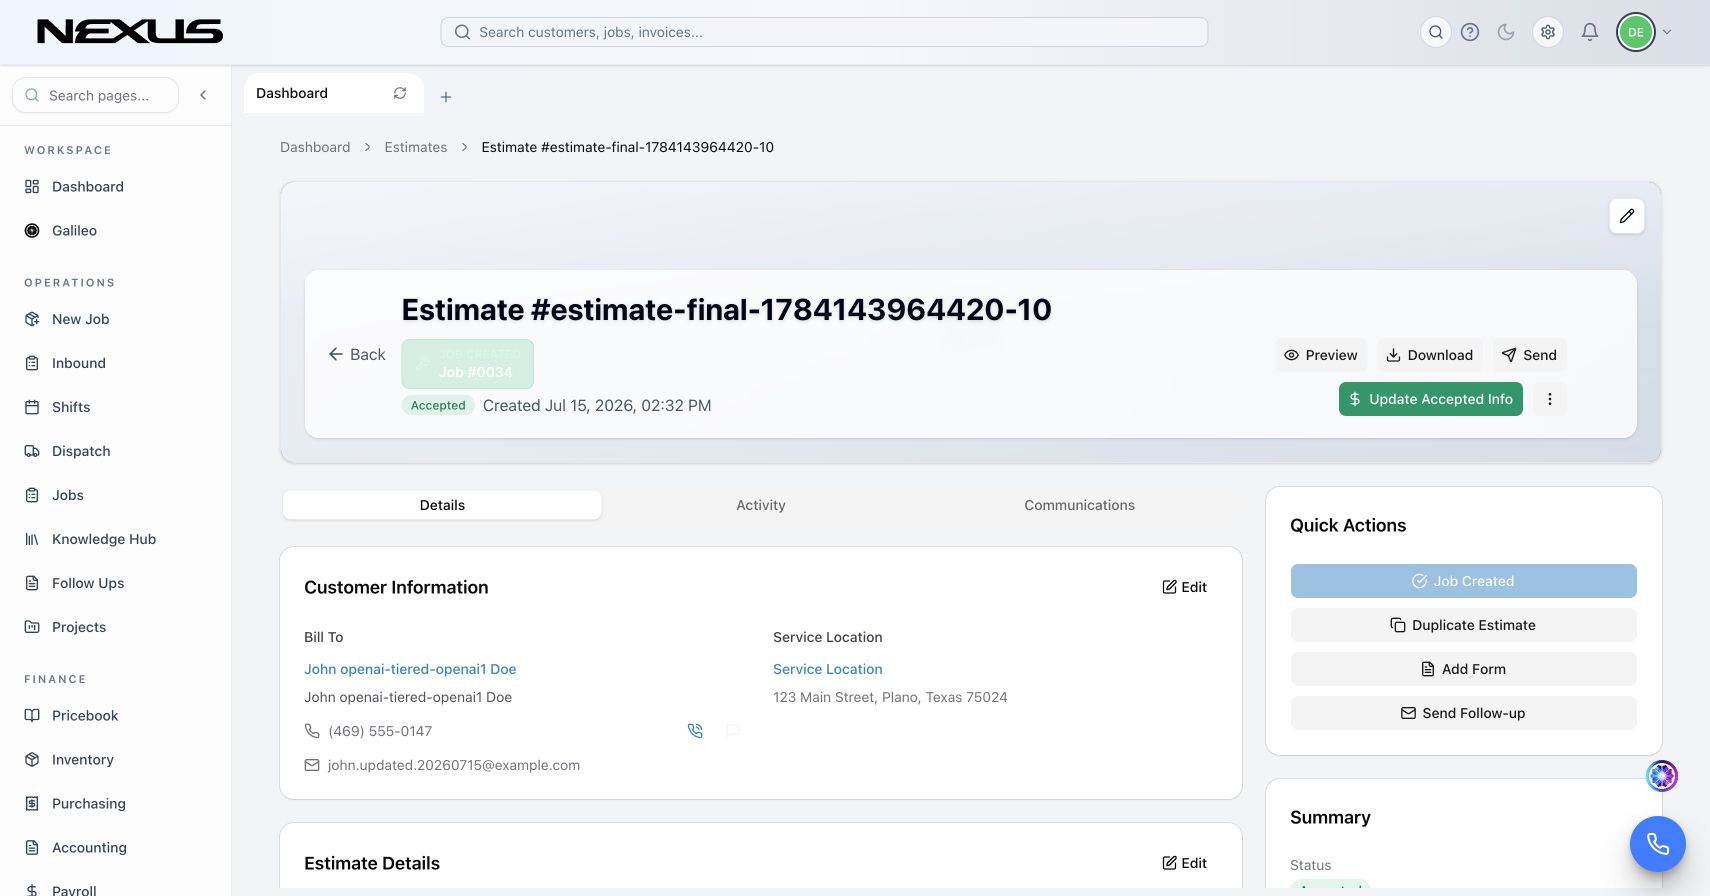Send the estimate

[x=1530, y=355]
